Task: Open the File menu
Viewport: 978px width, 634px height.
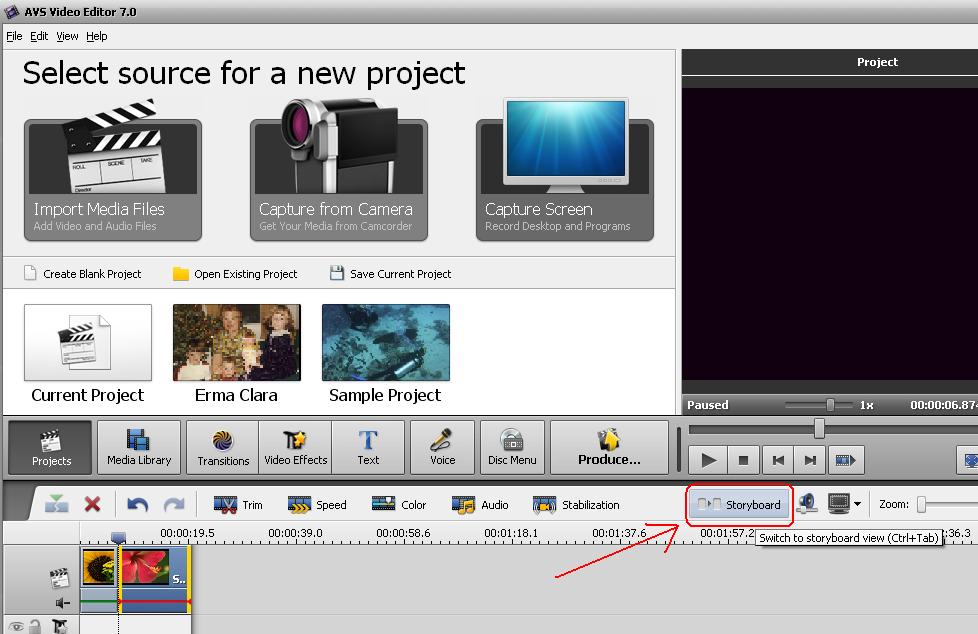Action: point(14,36)
